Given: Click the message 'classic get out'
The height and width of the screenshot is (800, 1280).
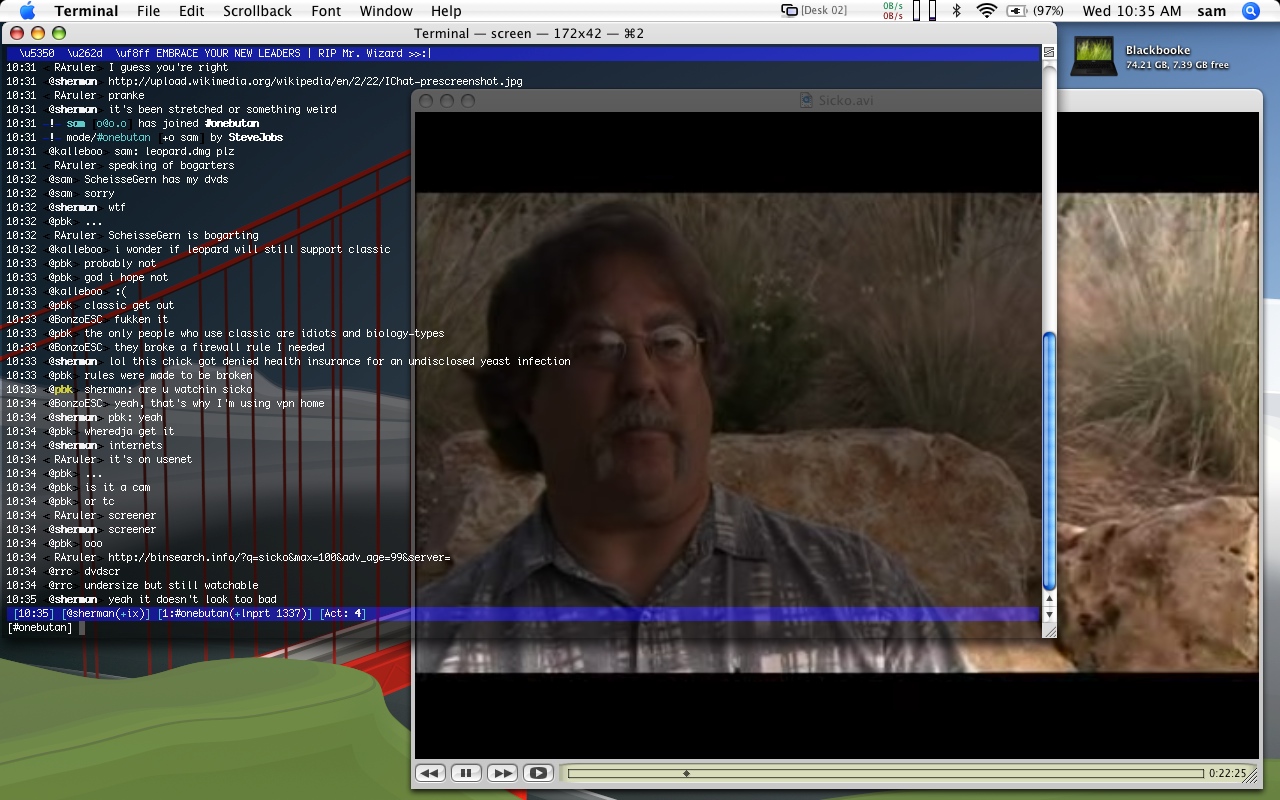Looking at the screenshot, I should coord(129,306).
